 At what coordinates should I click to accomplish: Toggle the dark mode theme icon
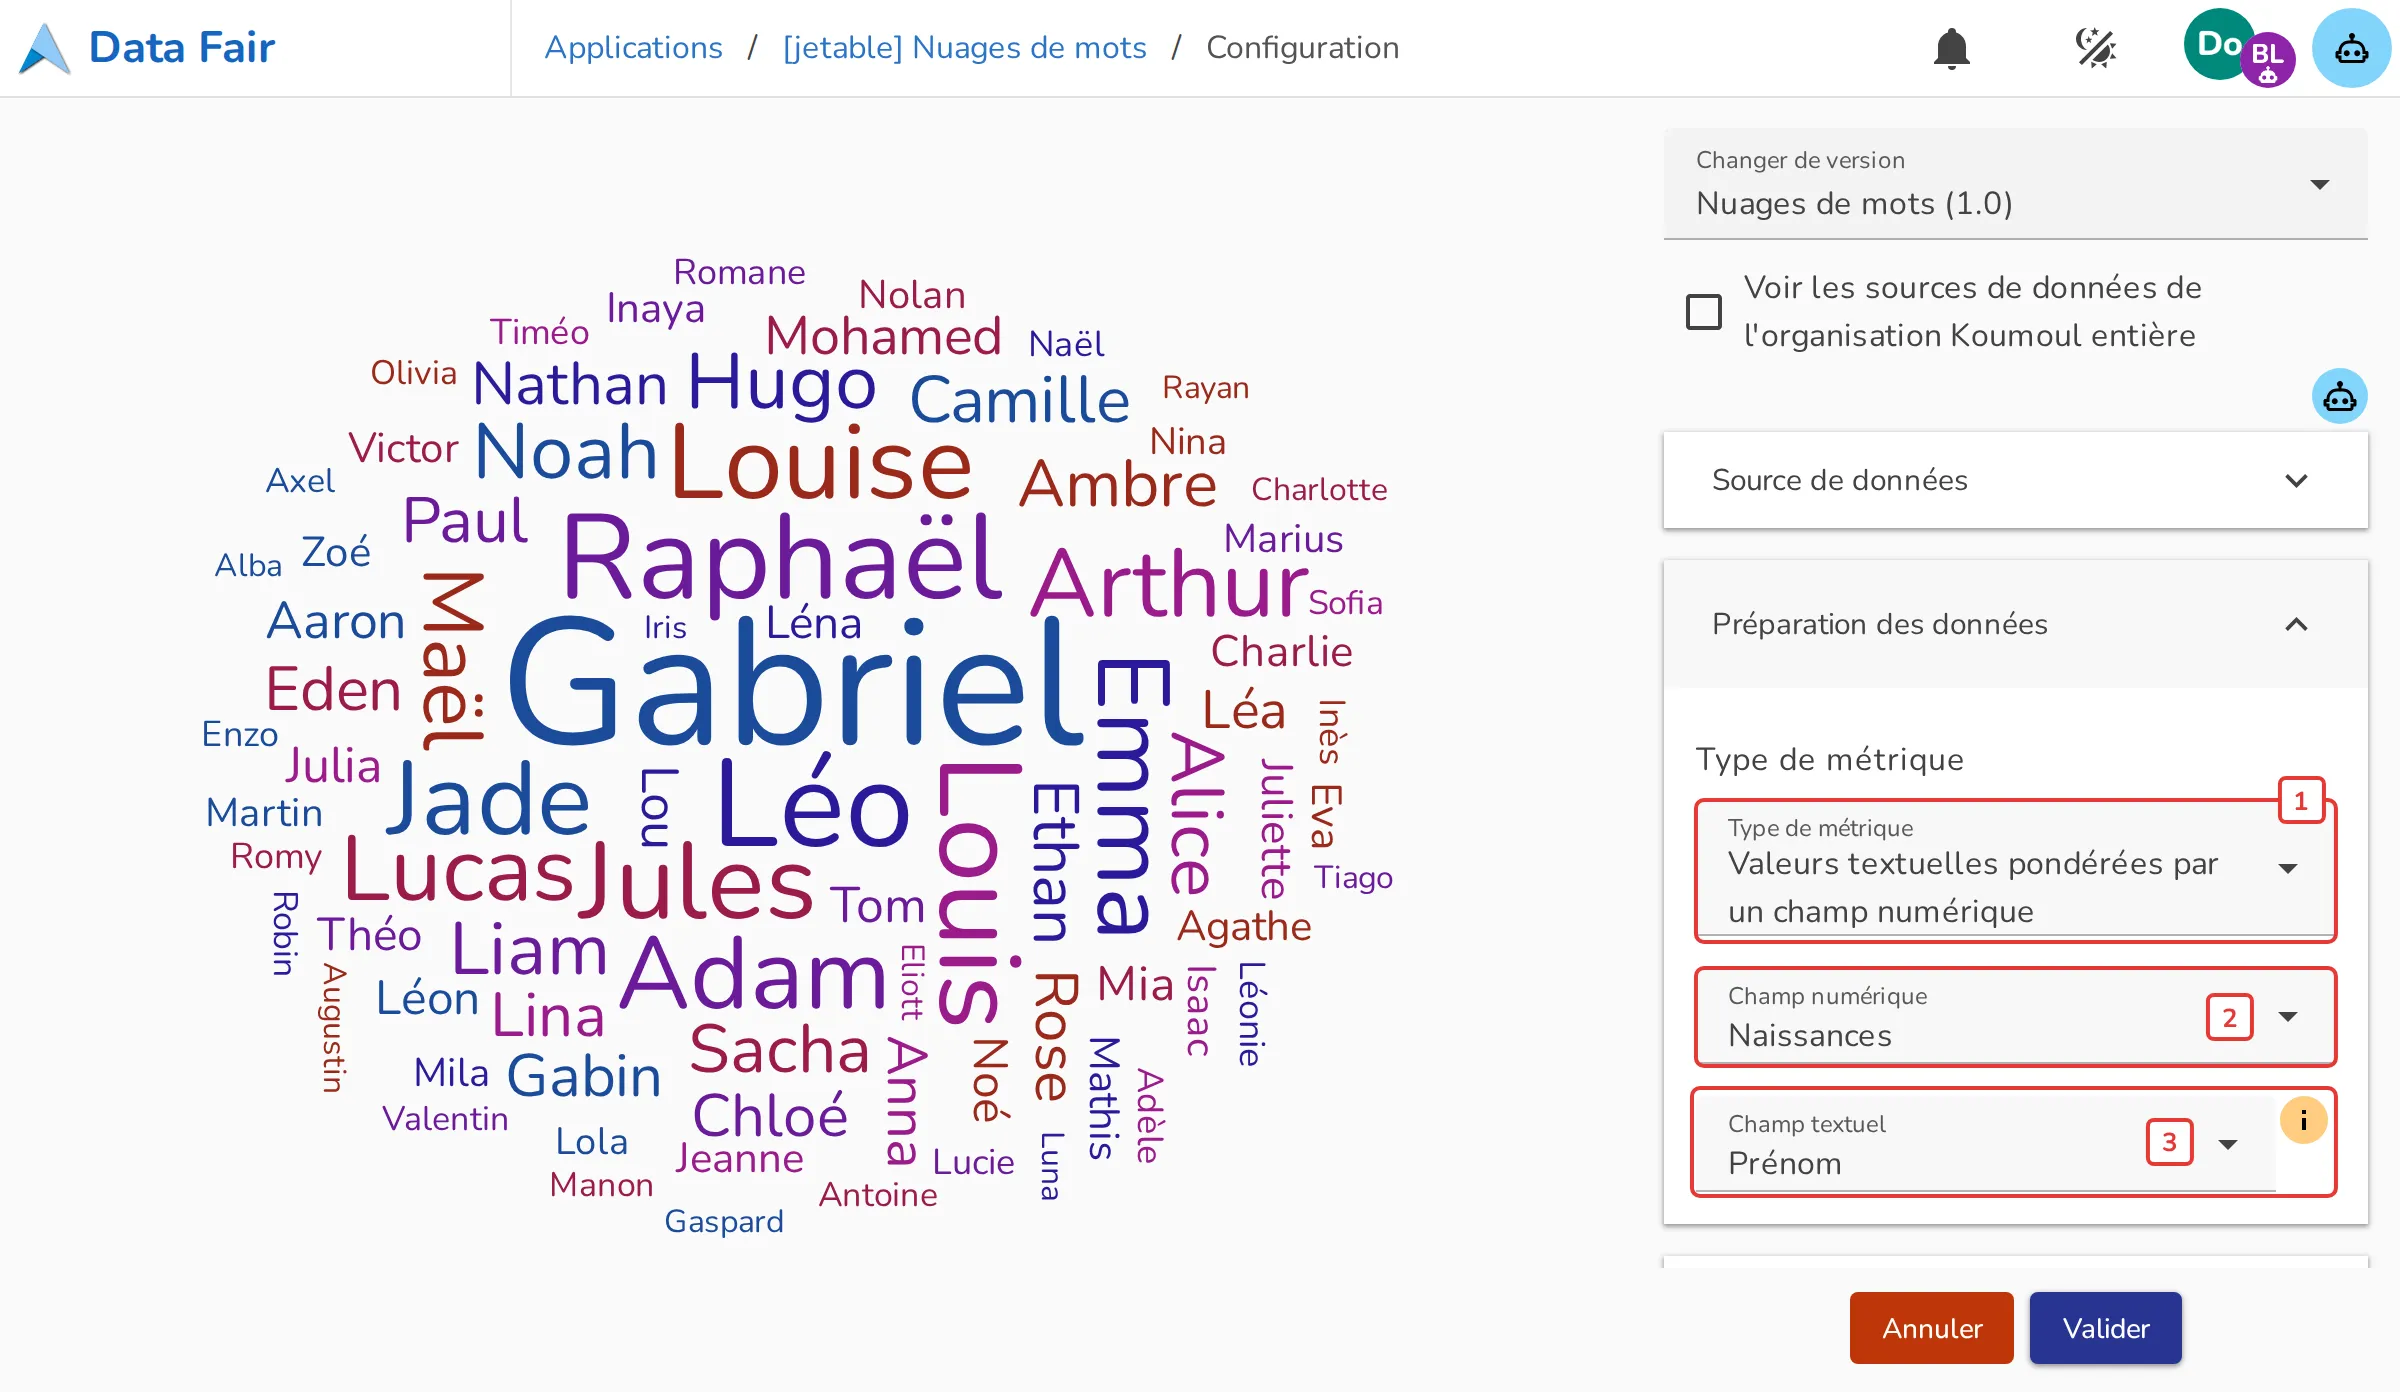click(2095, 48)
